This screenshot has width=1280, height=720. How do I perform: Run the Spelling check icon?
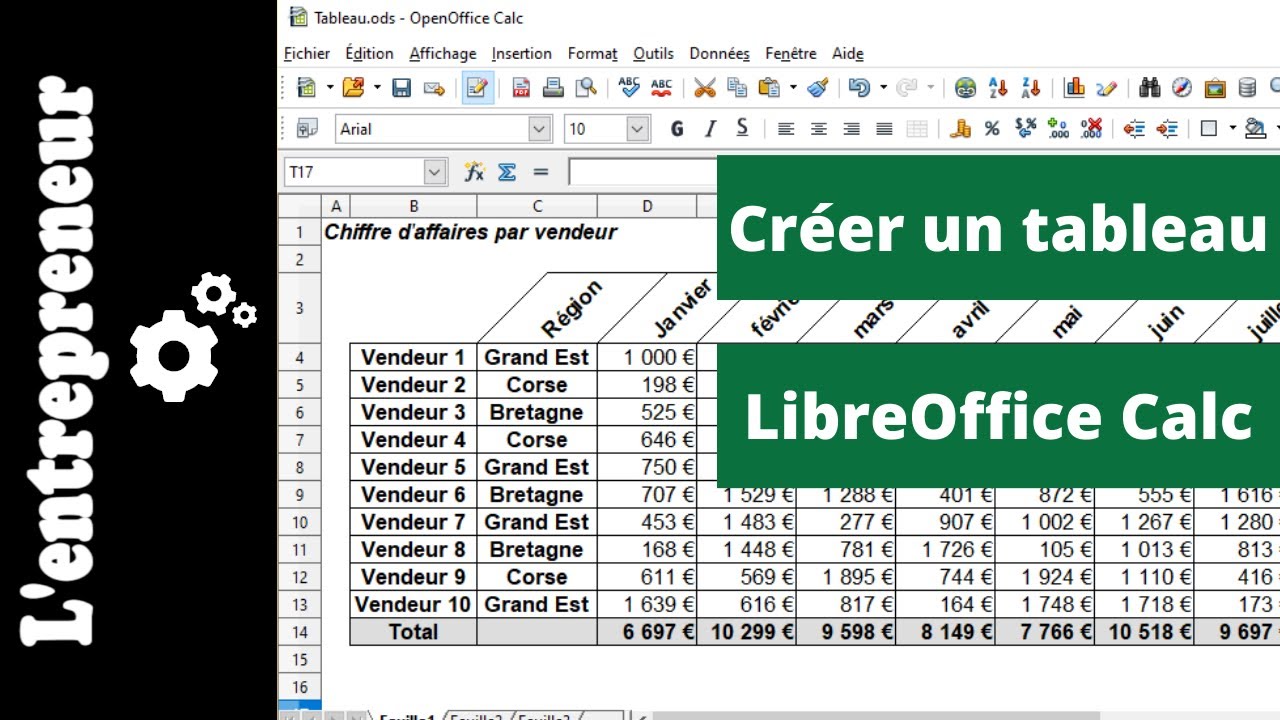pyautogui.click(x=629, y=88)
